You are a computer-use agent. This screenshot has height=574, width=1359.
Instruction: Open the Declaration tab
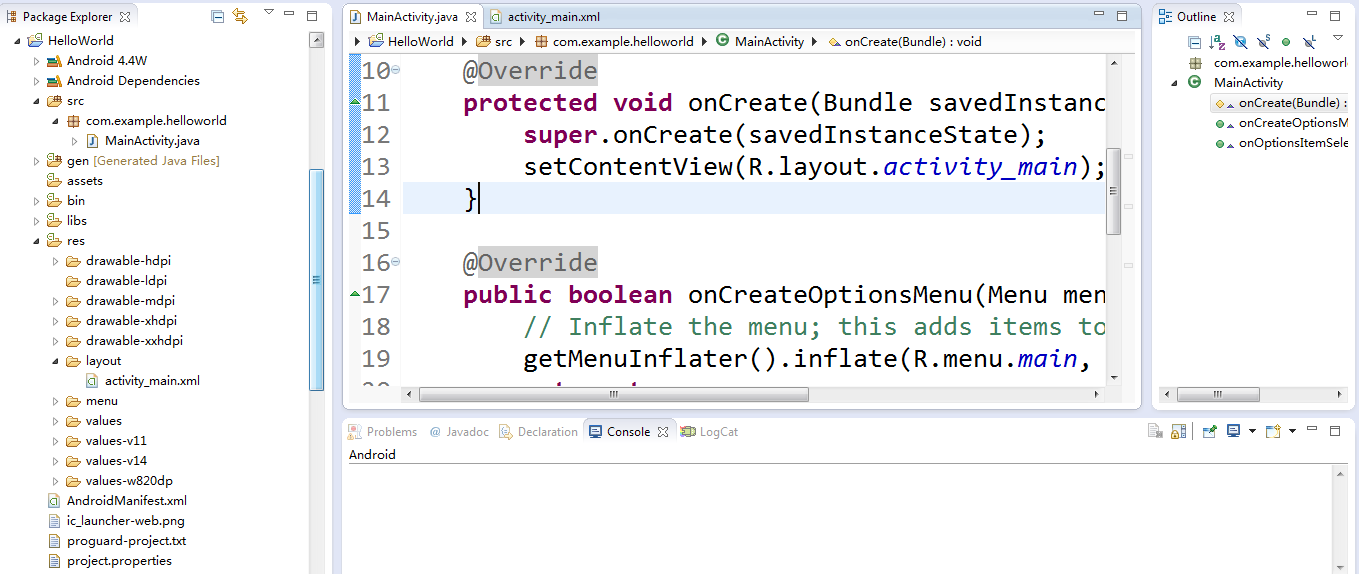539,432
